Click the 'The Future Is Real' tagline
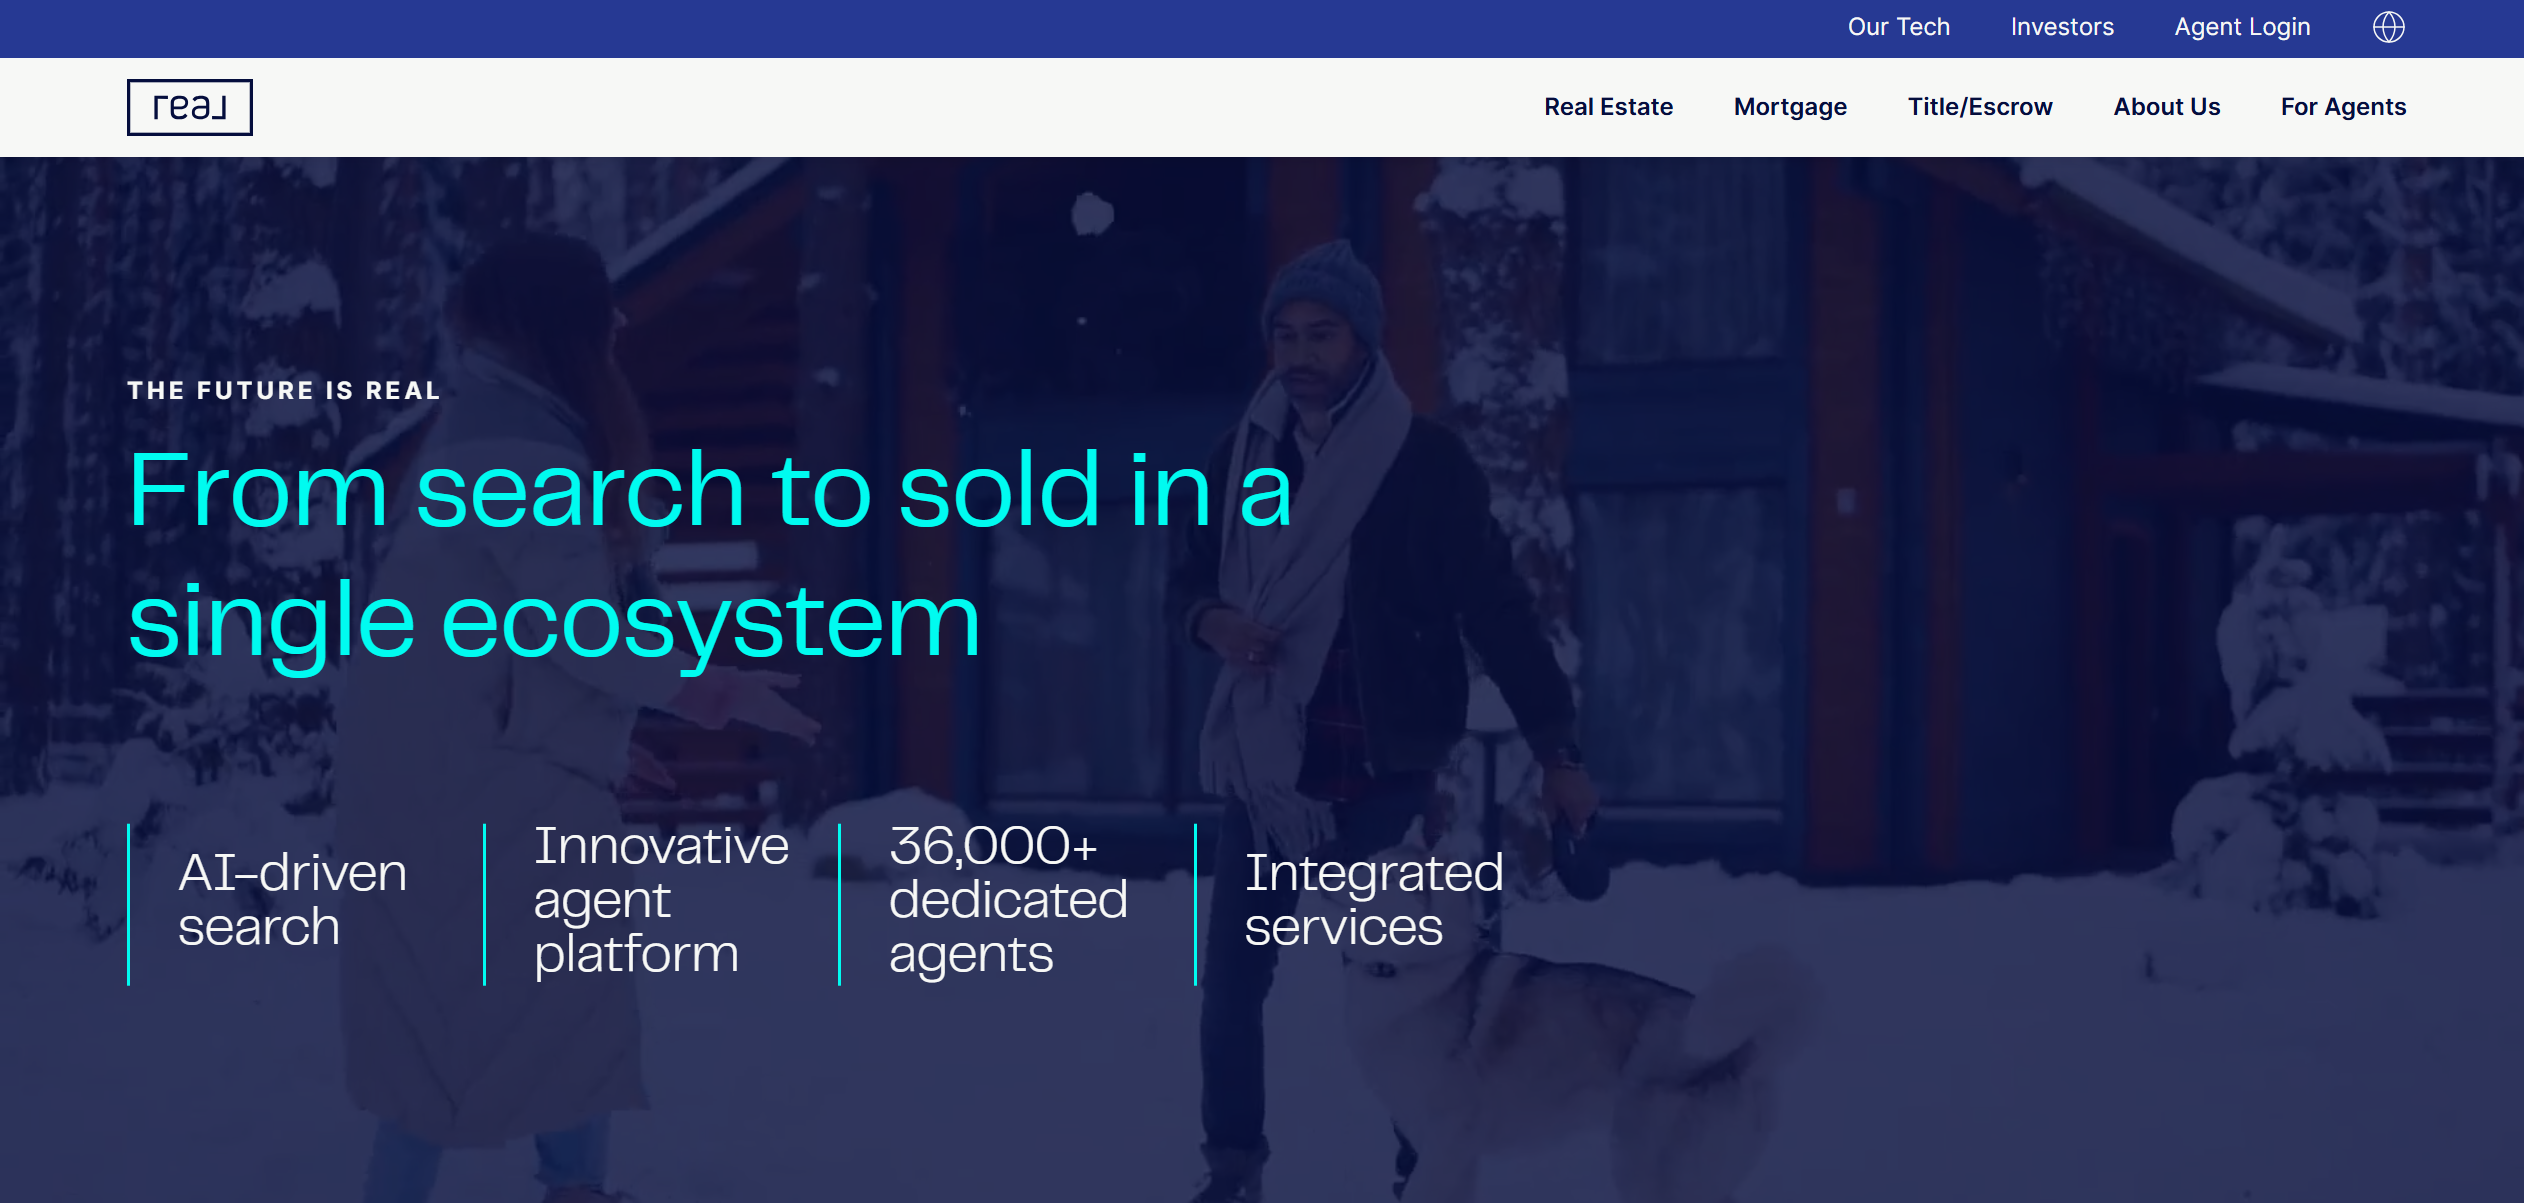 pos(284,391)
